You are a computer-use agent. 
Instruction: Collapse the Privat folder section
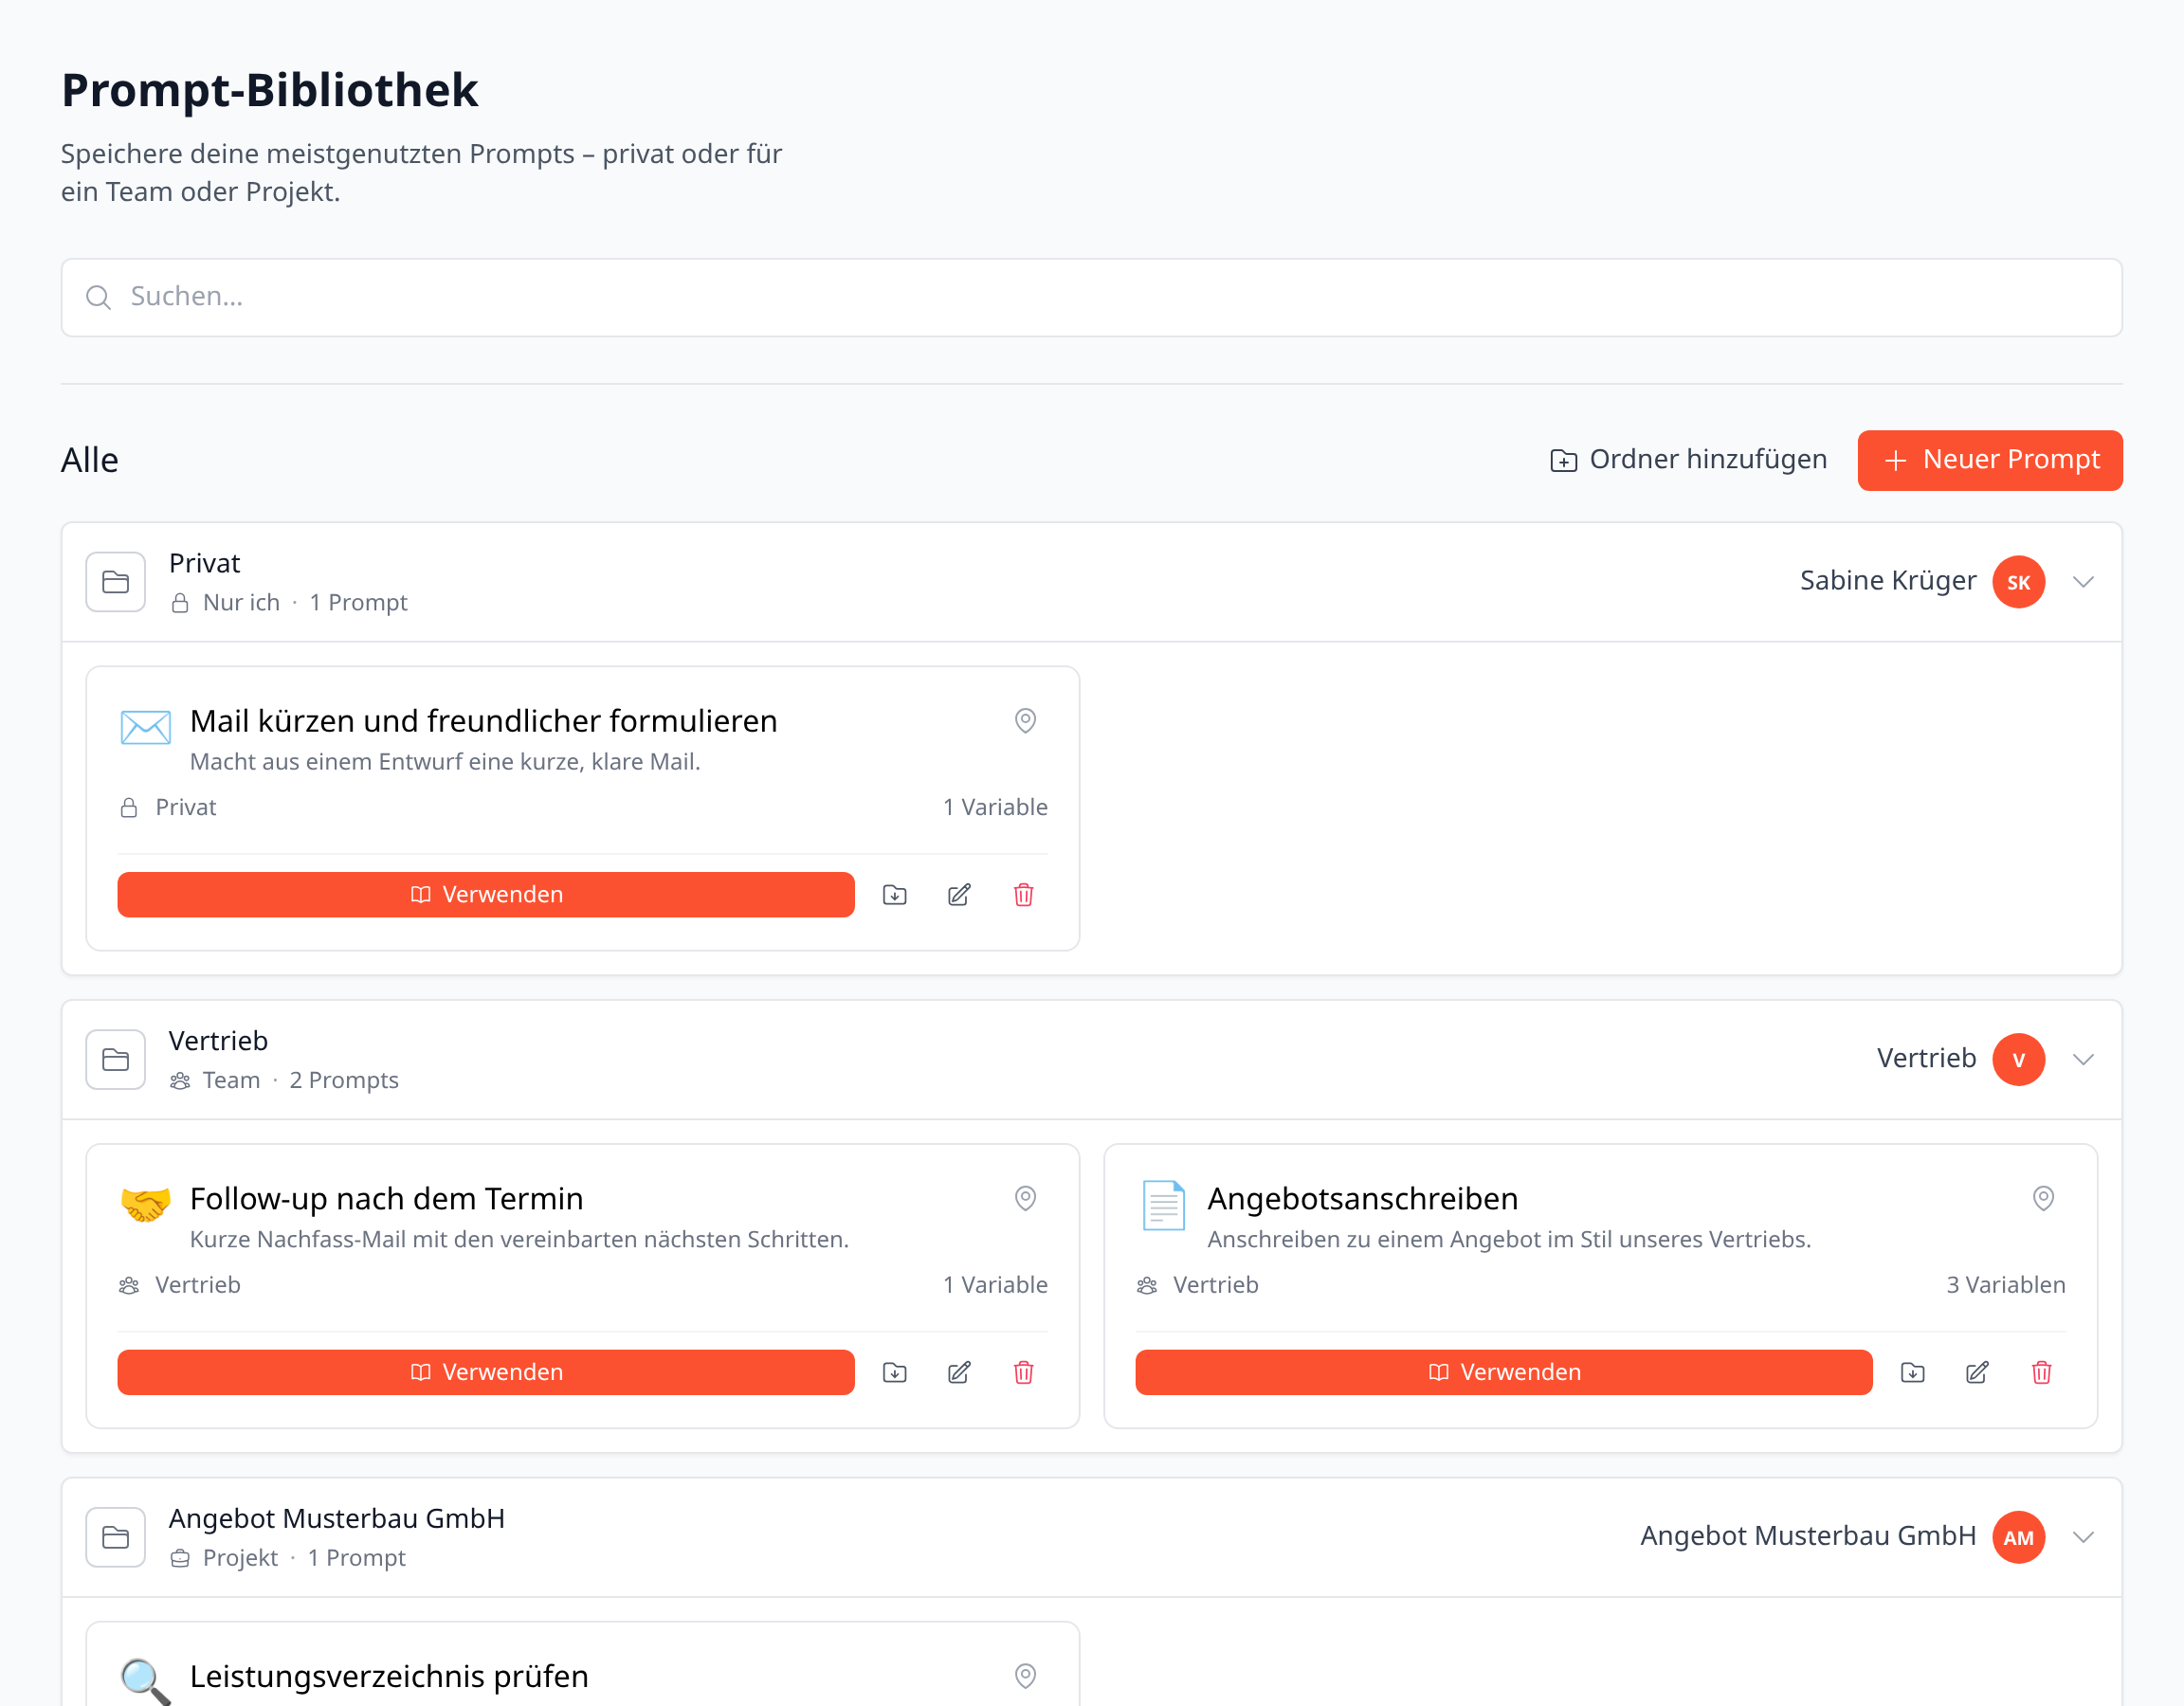click(x=2083, y=582)
